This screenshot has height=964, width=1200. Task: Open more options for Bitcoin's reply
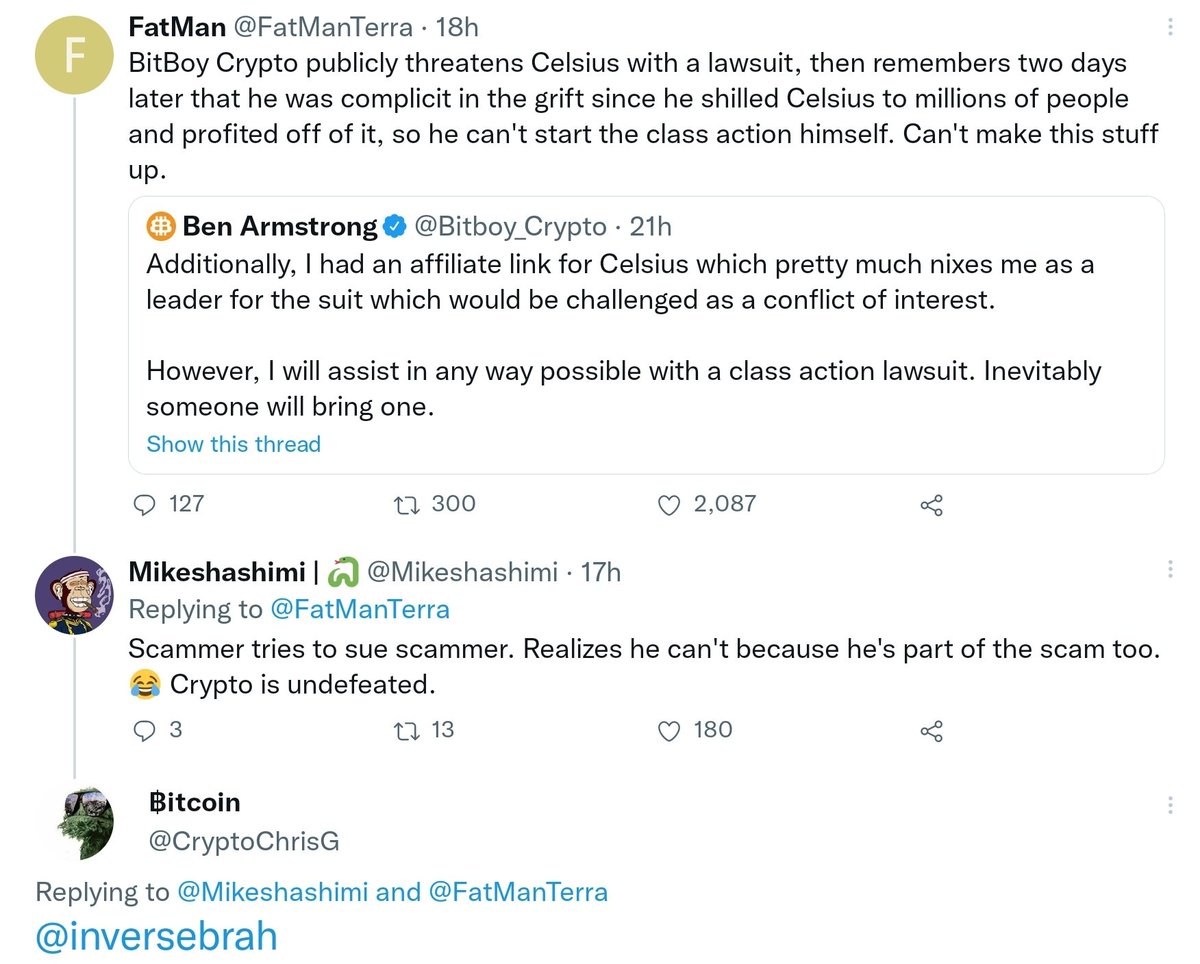coord(1171,804)
